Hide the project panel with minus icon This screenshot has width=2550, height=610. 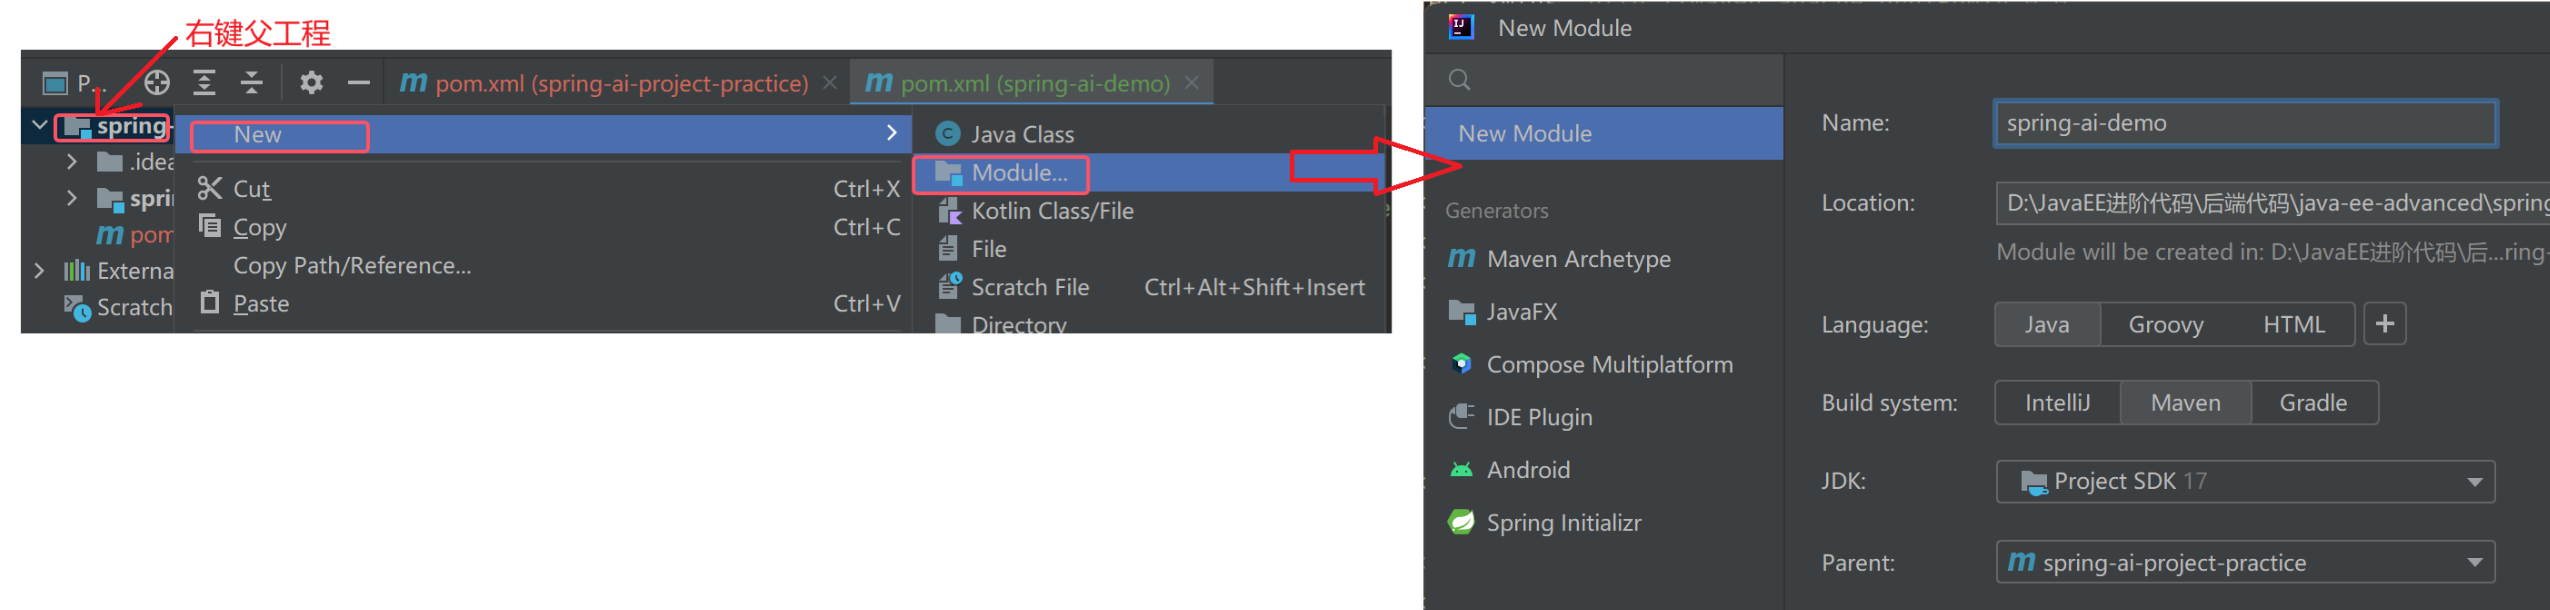click(x=358, y=83)
